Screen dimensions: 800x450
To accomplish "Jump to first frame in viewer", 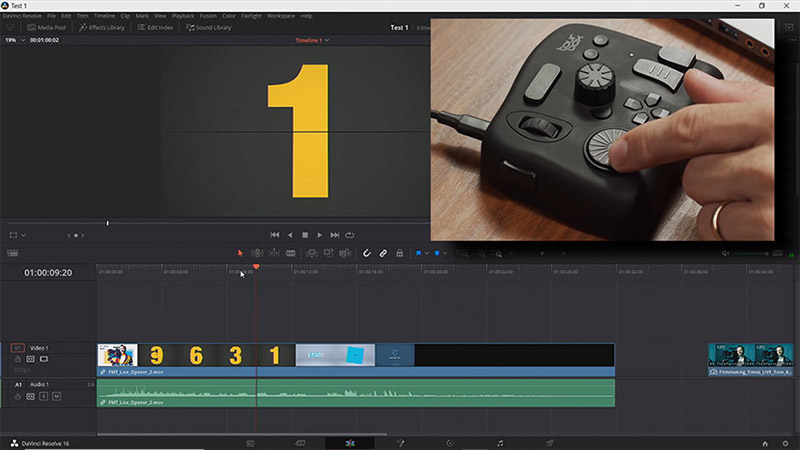I will coord(275,234).
